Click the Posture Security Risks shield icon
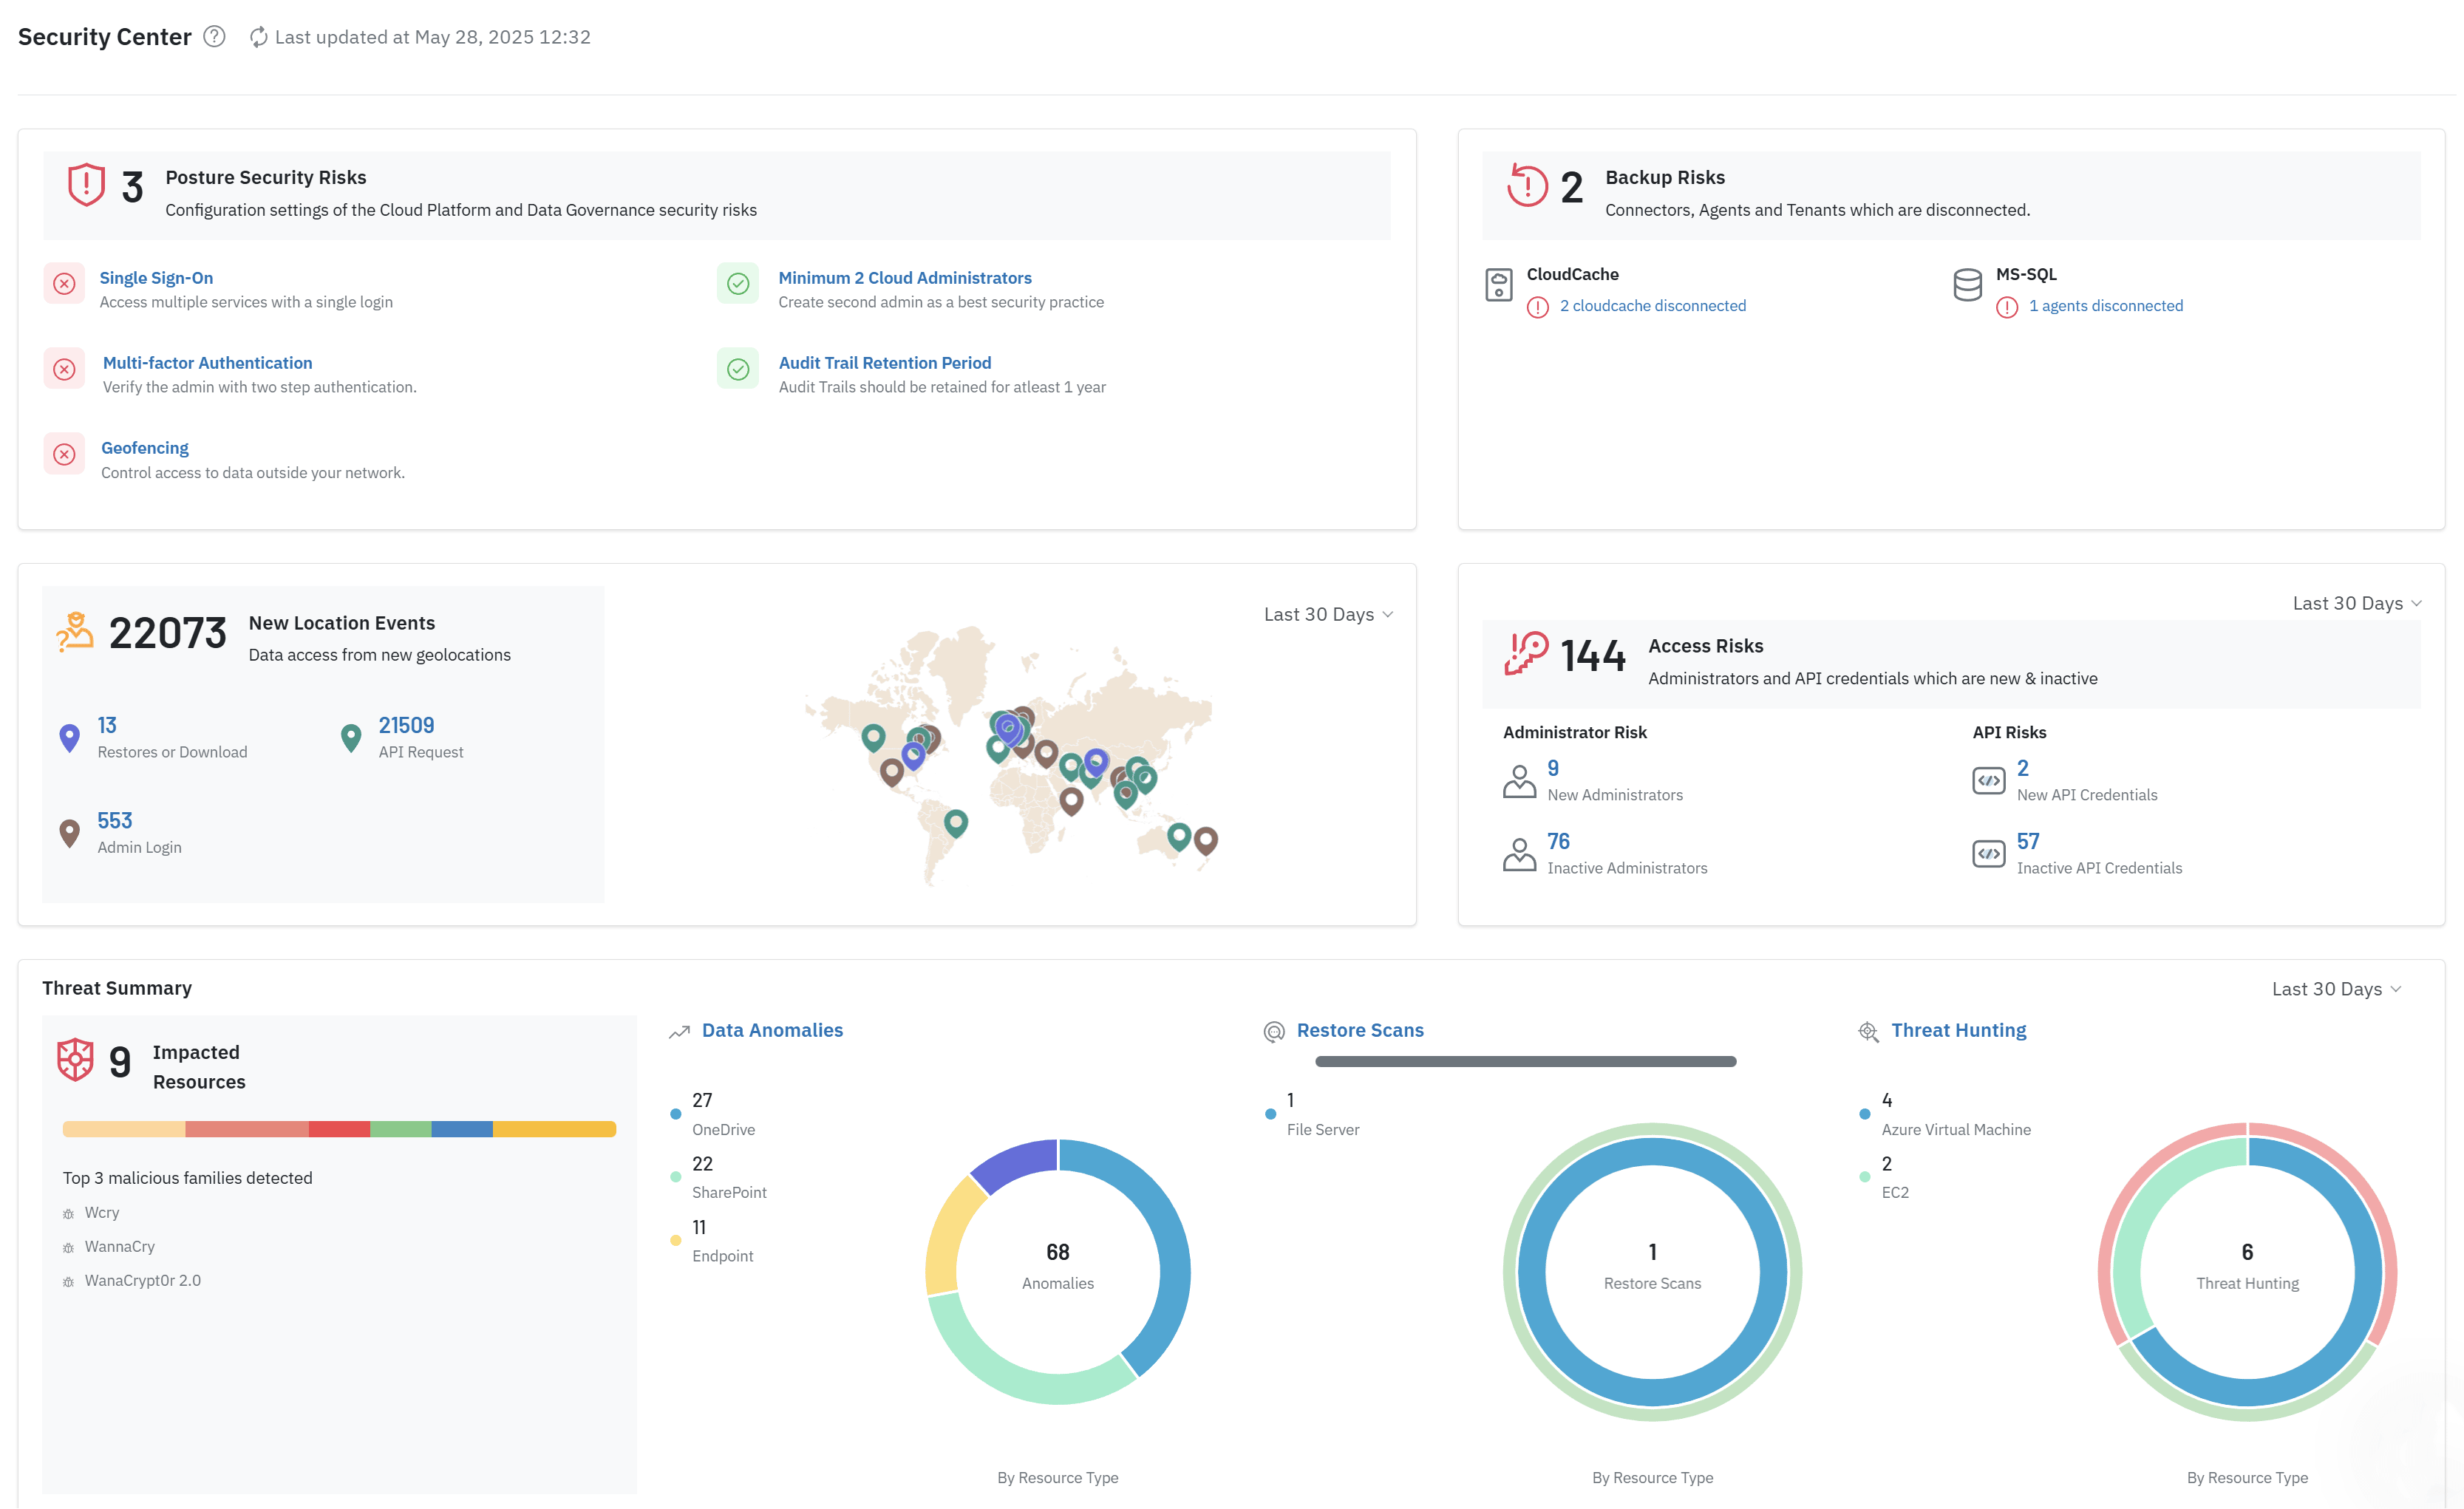This screenshot has height=1509, width=2464. (x=86, y=185)
